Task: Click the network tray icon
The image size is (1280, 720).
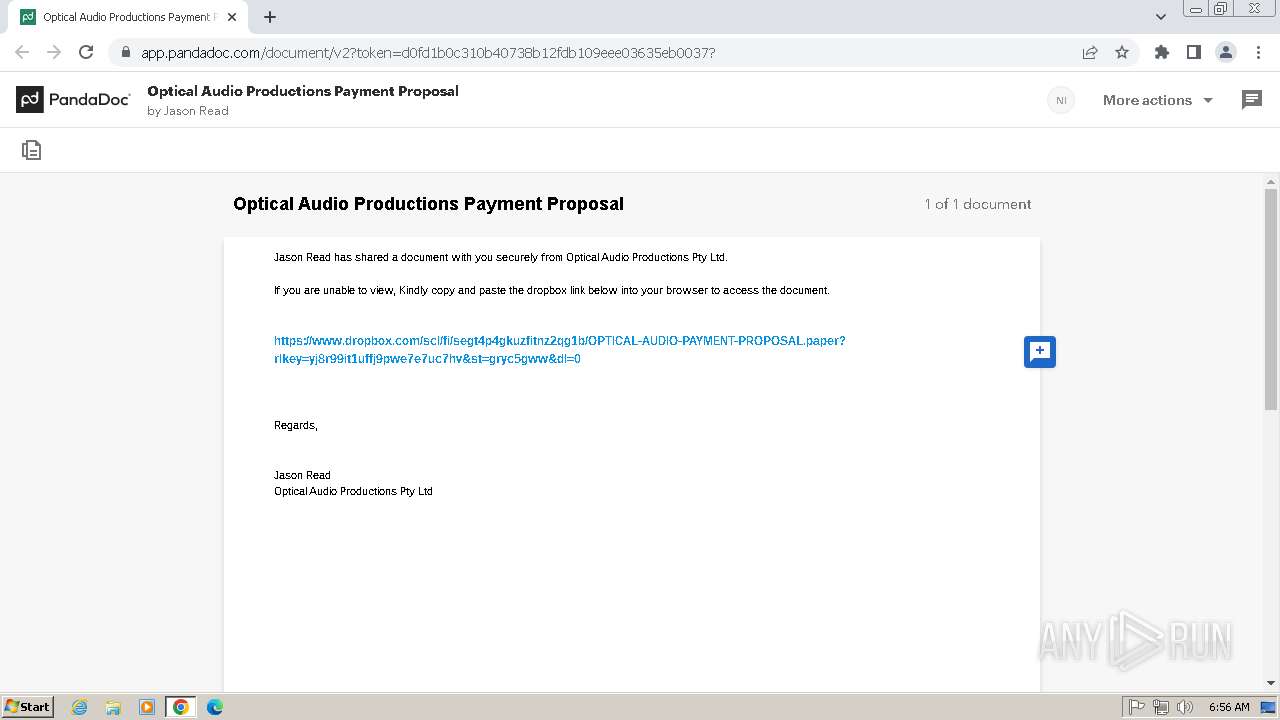Action: pos(1161,707)
